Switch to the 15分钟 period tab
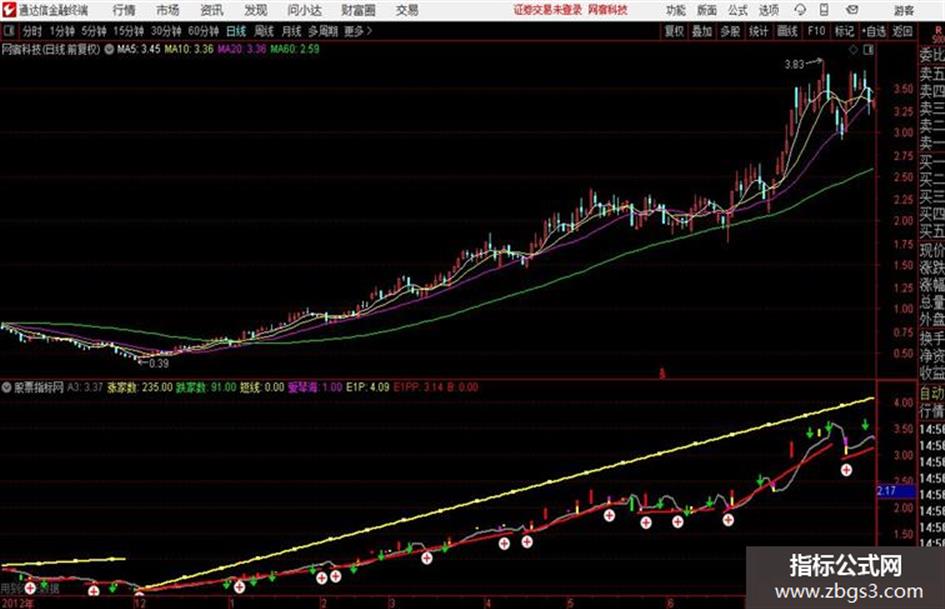 128,31
